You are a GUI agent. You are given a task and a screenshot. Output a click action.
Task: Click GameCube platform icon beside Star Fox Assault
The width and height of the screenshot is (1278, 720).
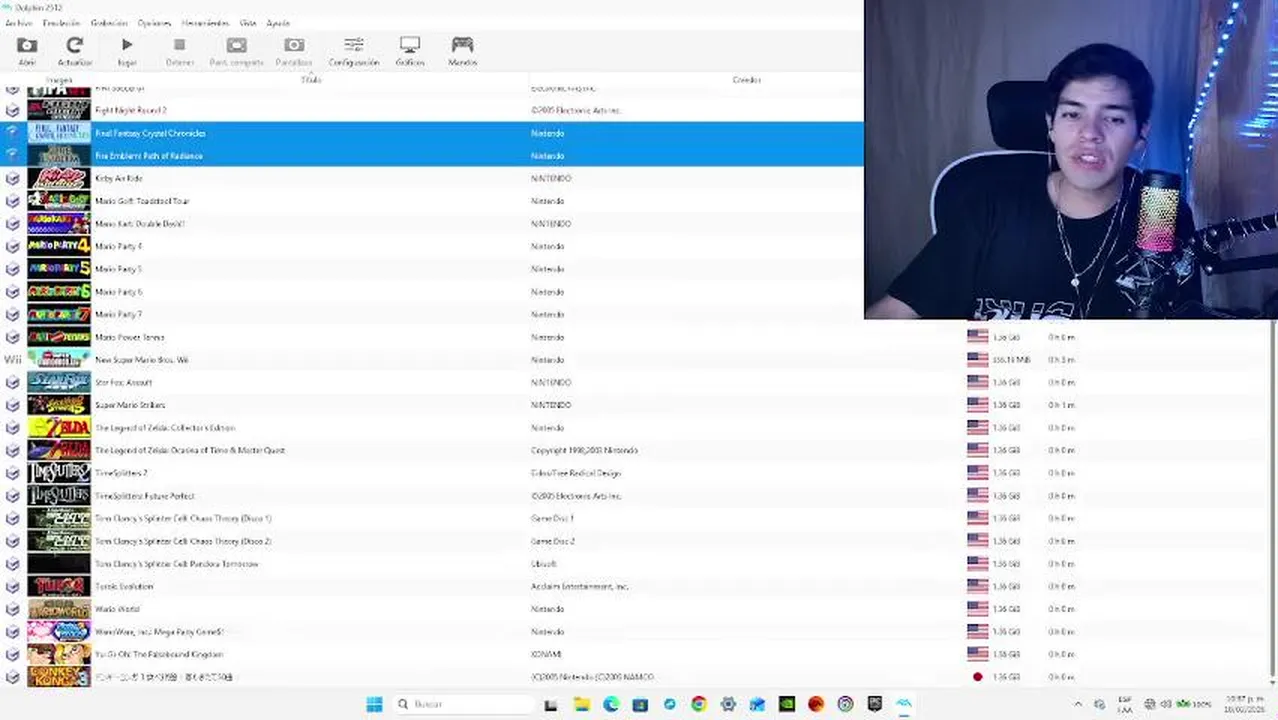coord(12,382)
